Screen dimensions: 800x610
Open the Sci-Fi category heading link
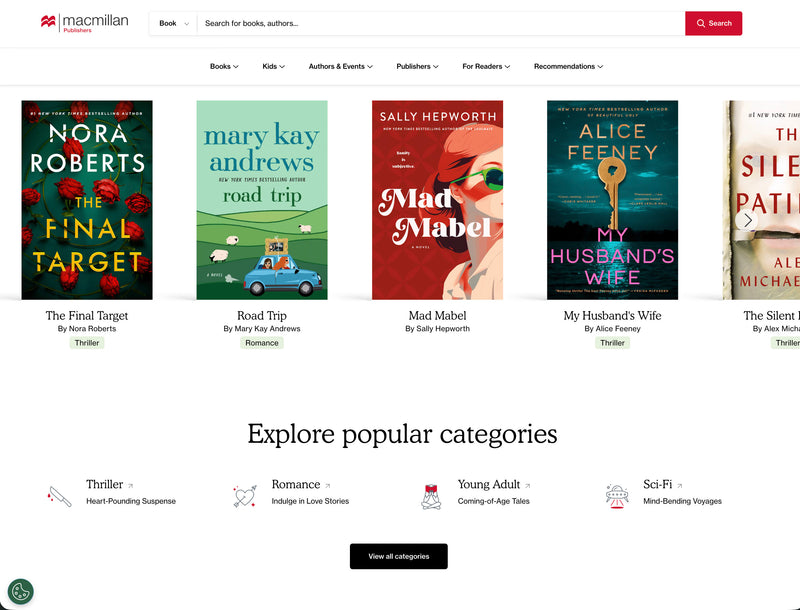tap(658, 484)
